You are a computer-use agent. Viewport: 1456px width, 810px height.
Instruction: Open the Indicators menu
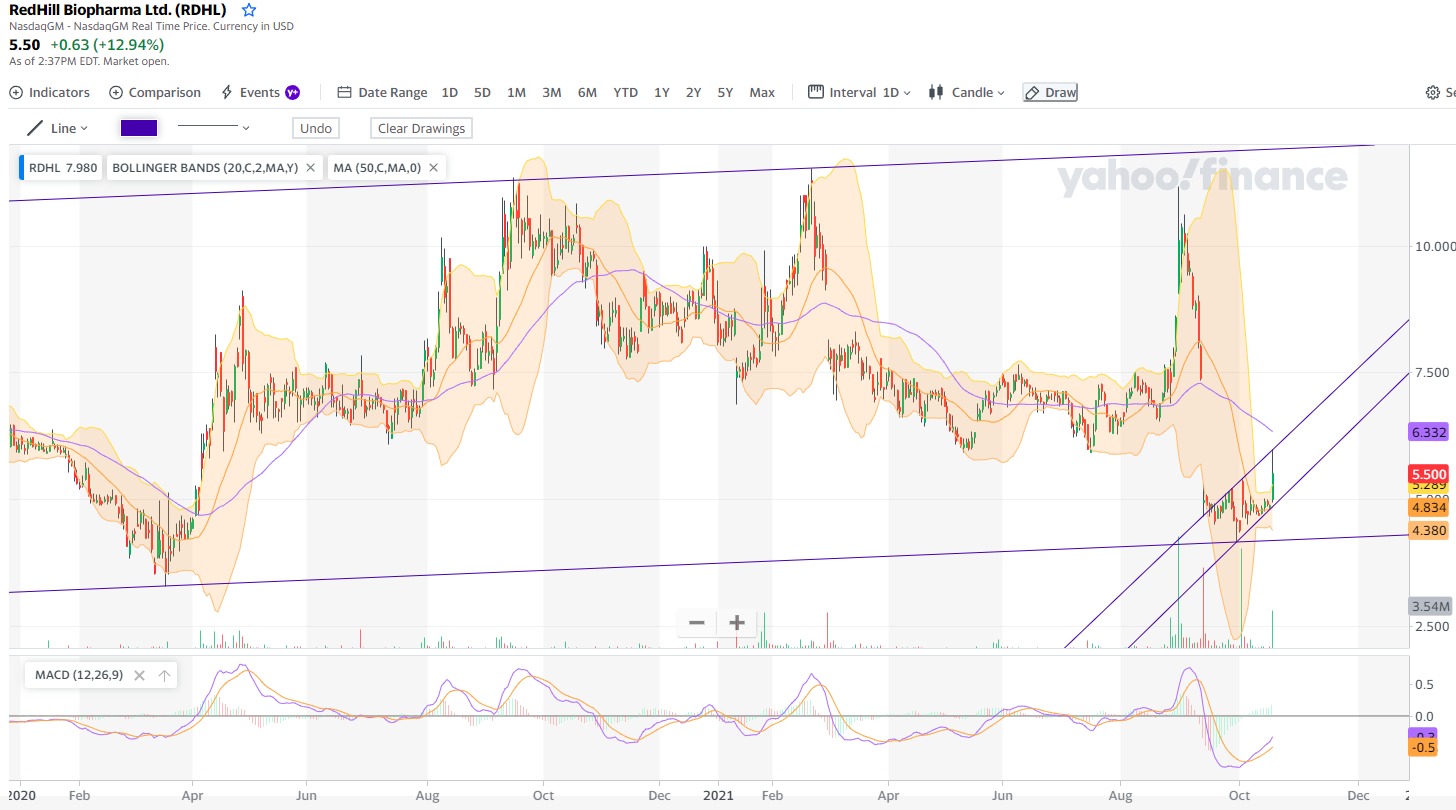[x=50, y=92]
